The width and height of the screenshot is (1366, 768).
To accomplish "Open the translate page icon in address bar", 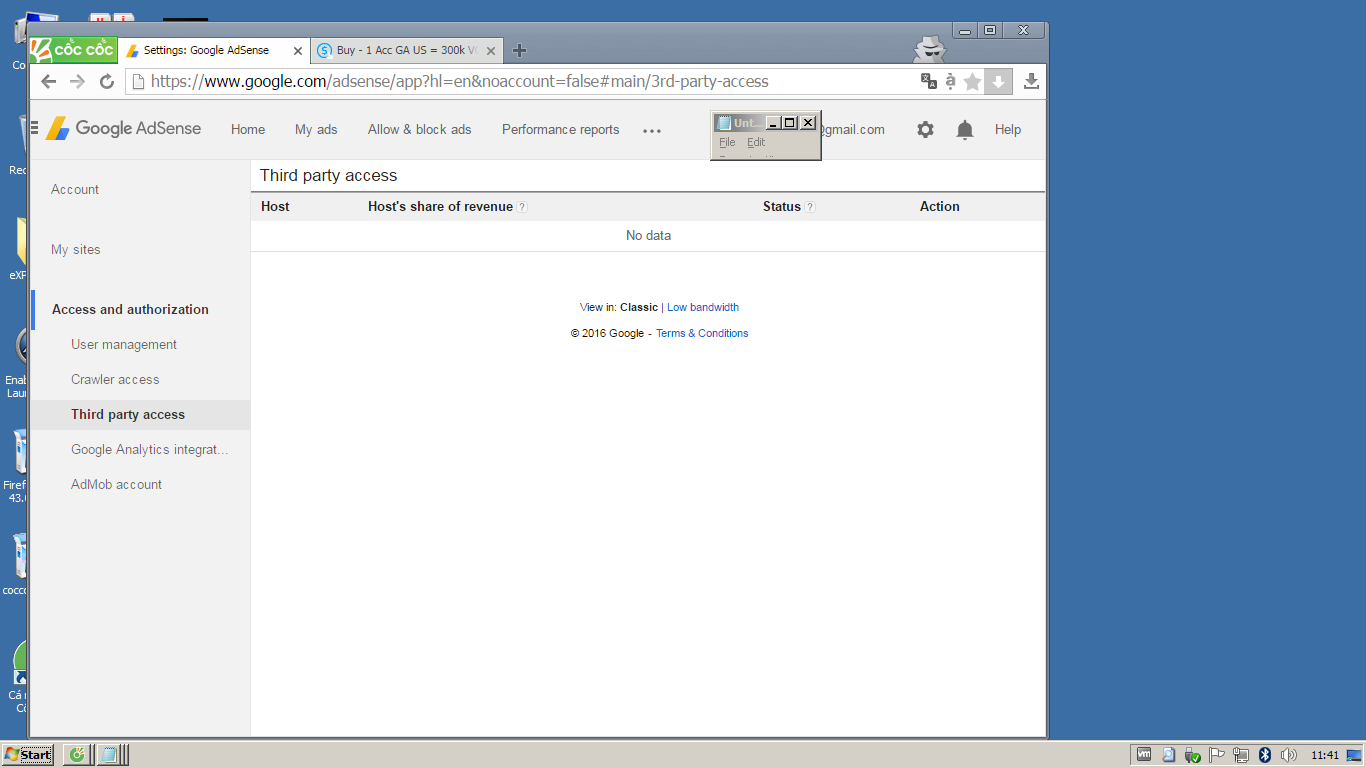I will [929, 81].
